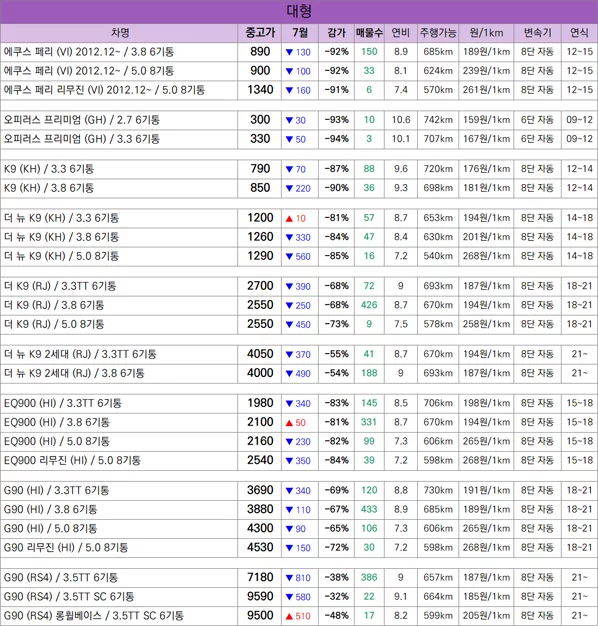Screen dimensions: 598x626
Task: Click the 원/1km column header
Action: (486, 33)
